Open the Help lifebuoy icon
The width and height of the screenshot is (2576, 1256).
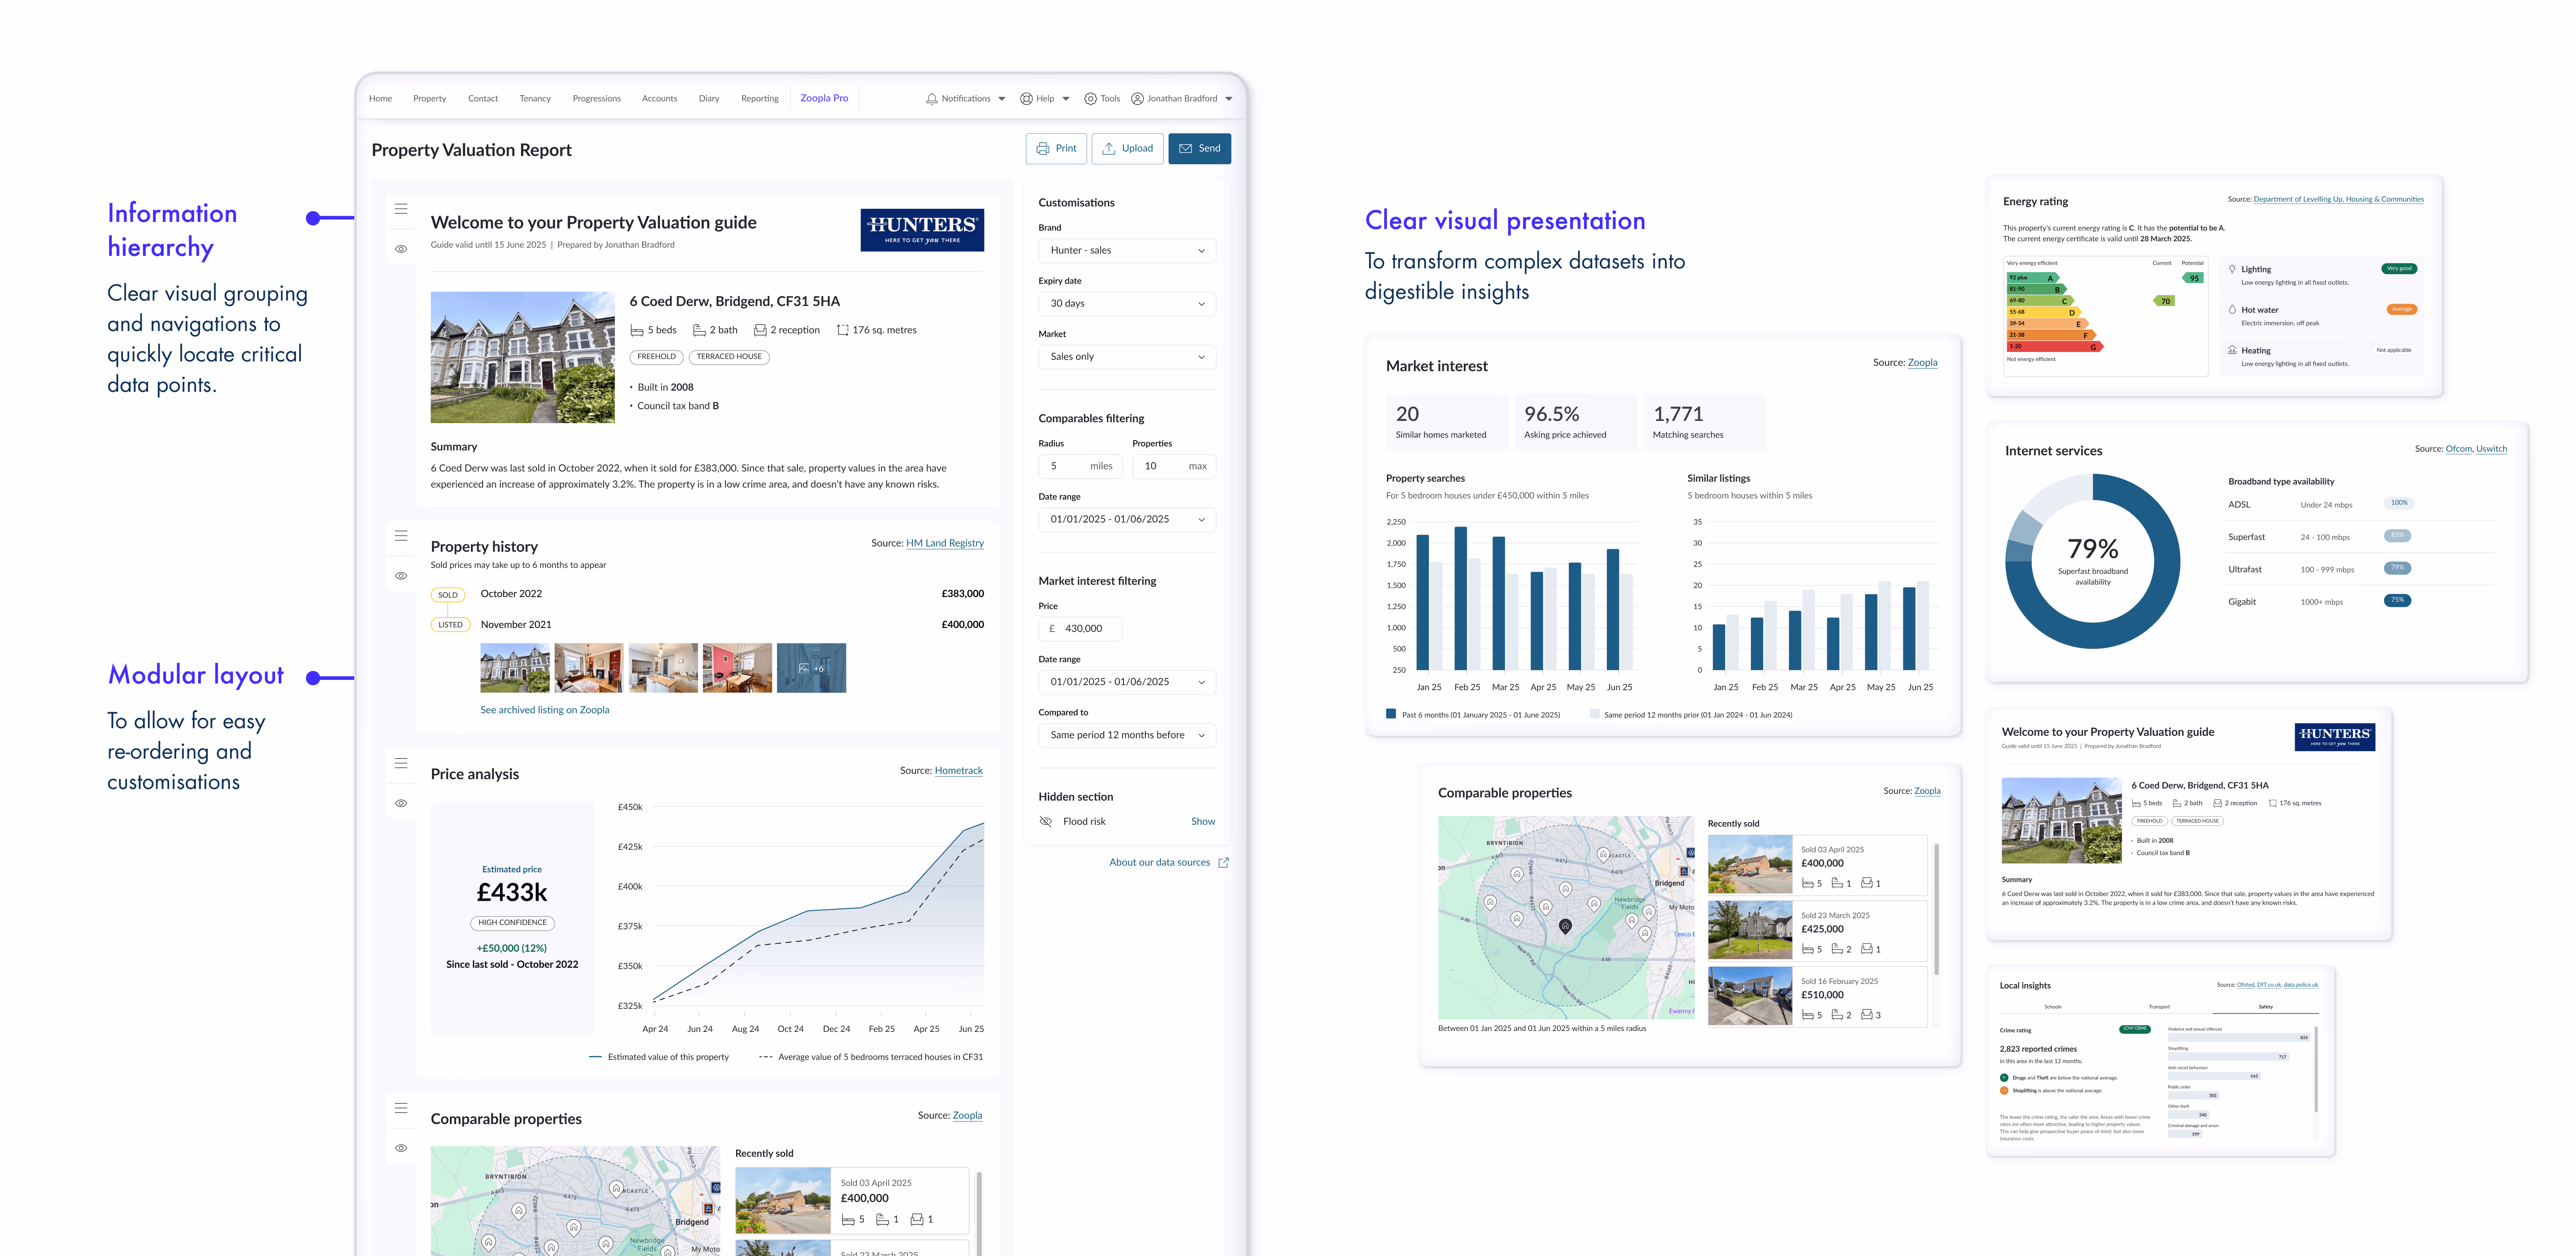(x=1026, y=99)
